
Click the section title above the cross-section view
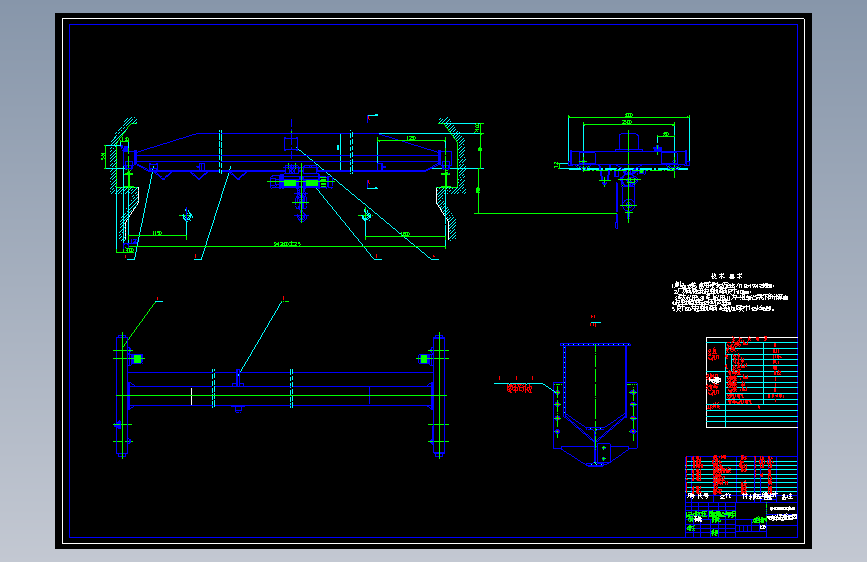595,320
